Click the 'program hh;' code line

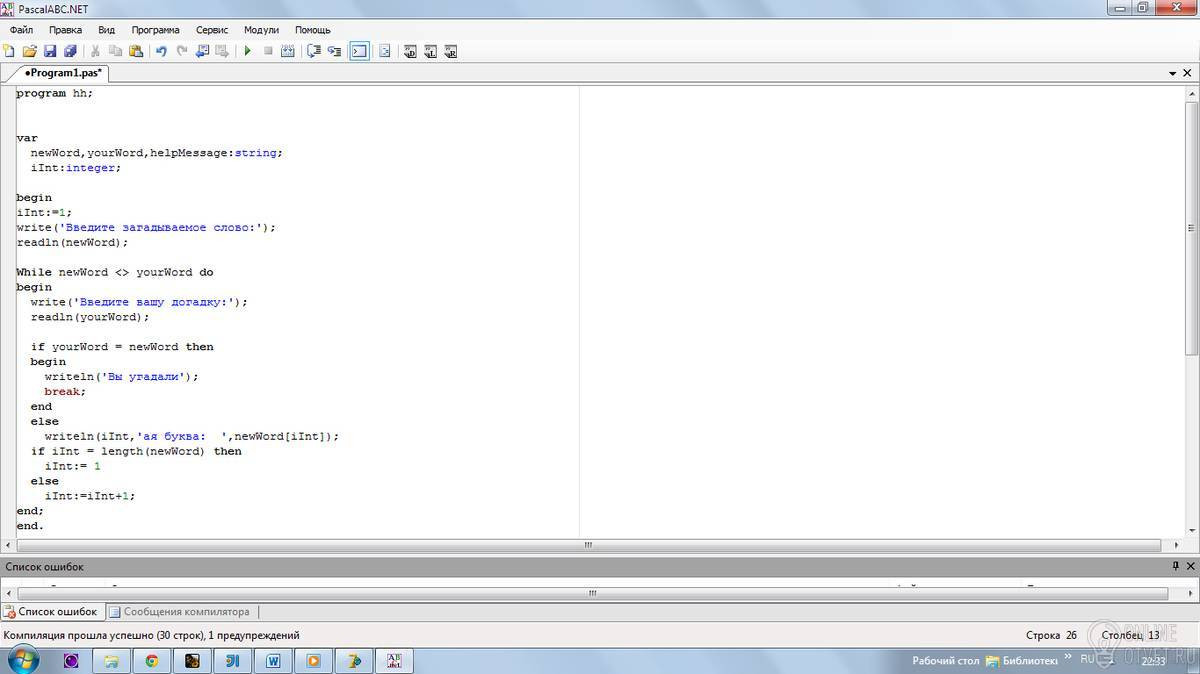tap(54, 93)
